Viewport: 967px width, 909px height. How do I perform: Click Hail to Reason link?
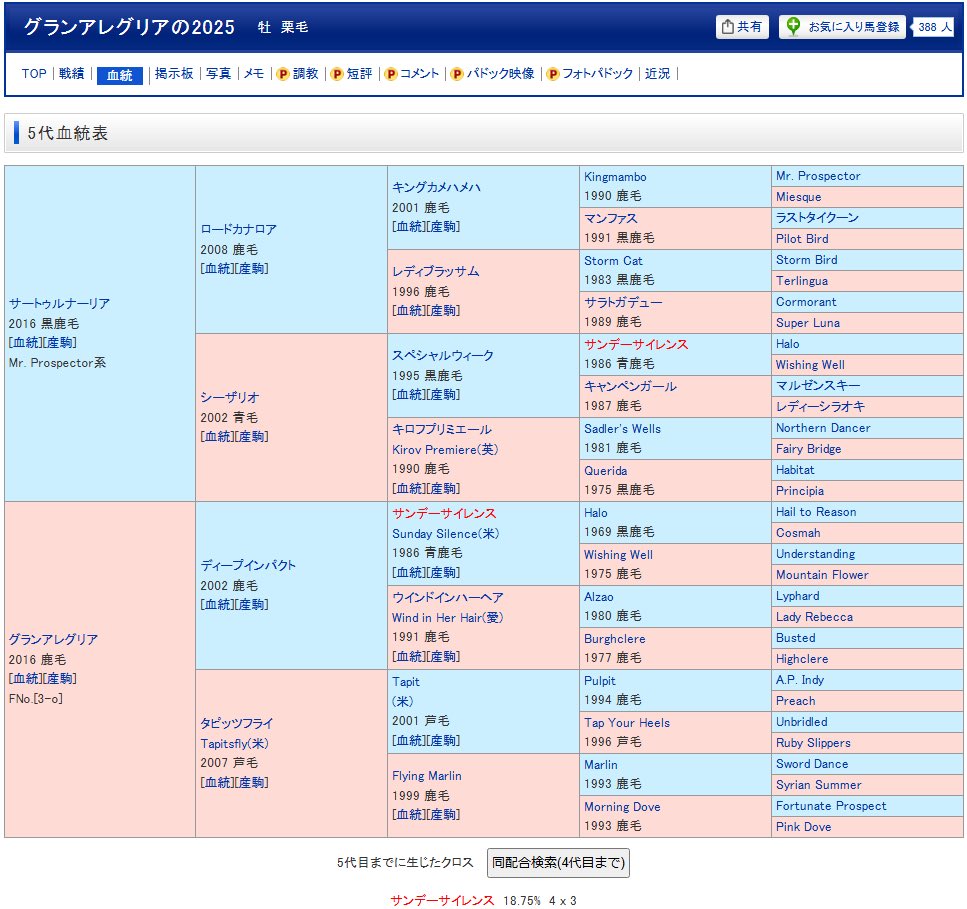(816, 511)
